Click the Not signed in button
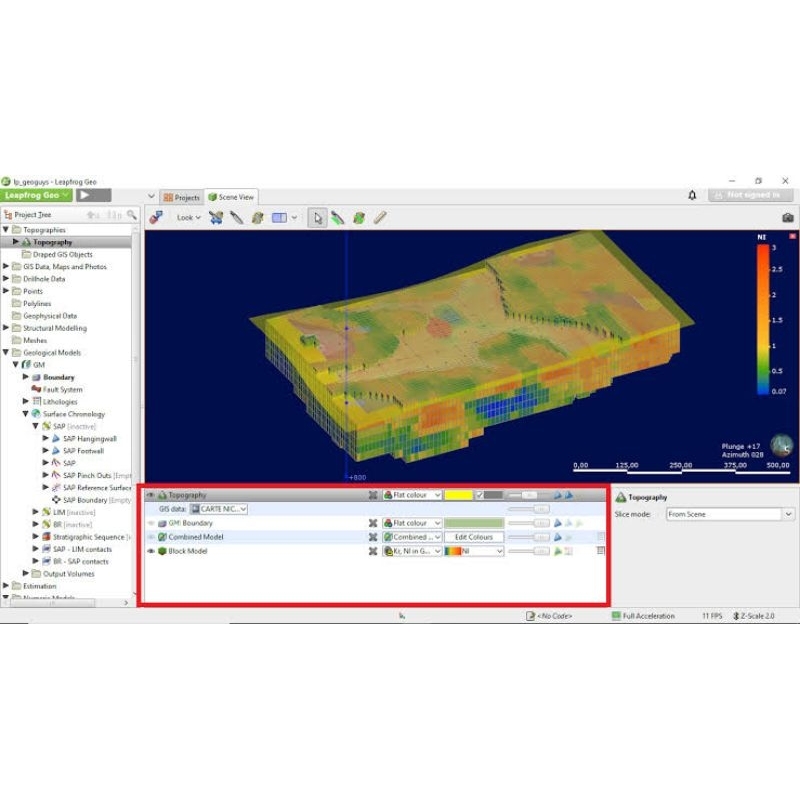The image size is (800, 800). (751, 195)
